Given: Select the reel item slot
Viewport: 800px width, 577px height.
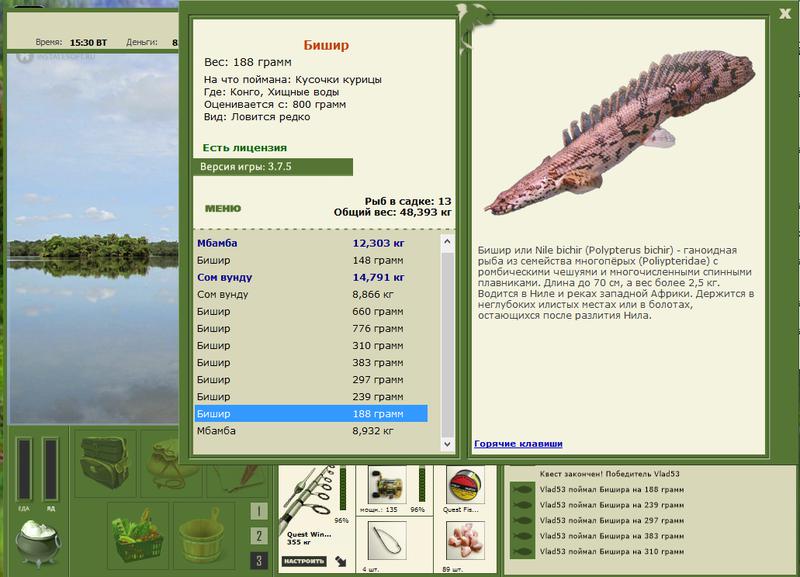Looking at the screenshot, I should [387, 484].
